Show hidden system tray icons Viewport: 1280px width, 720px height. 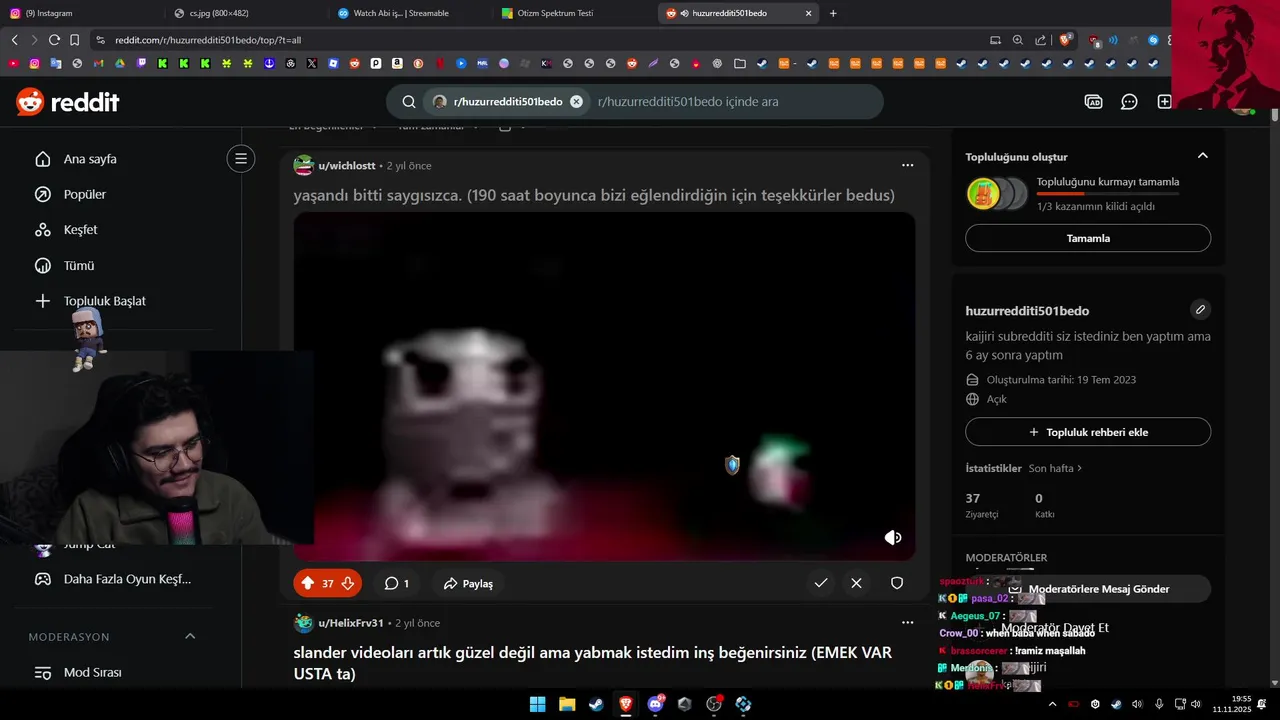[x=1052, y=704]
